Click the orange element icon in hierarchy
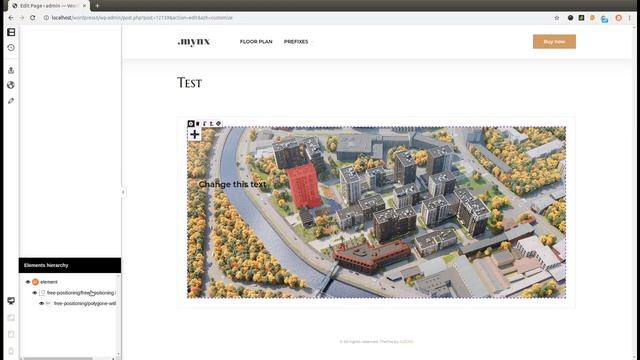Screen dimensions: 640x360 (x=36, y=282)
